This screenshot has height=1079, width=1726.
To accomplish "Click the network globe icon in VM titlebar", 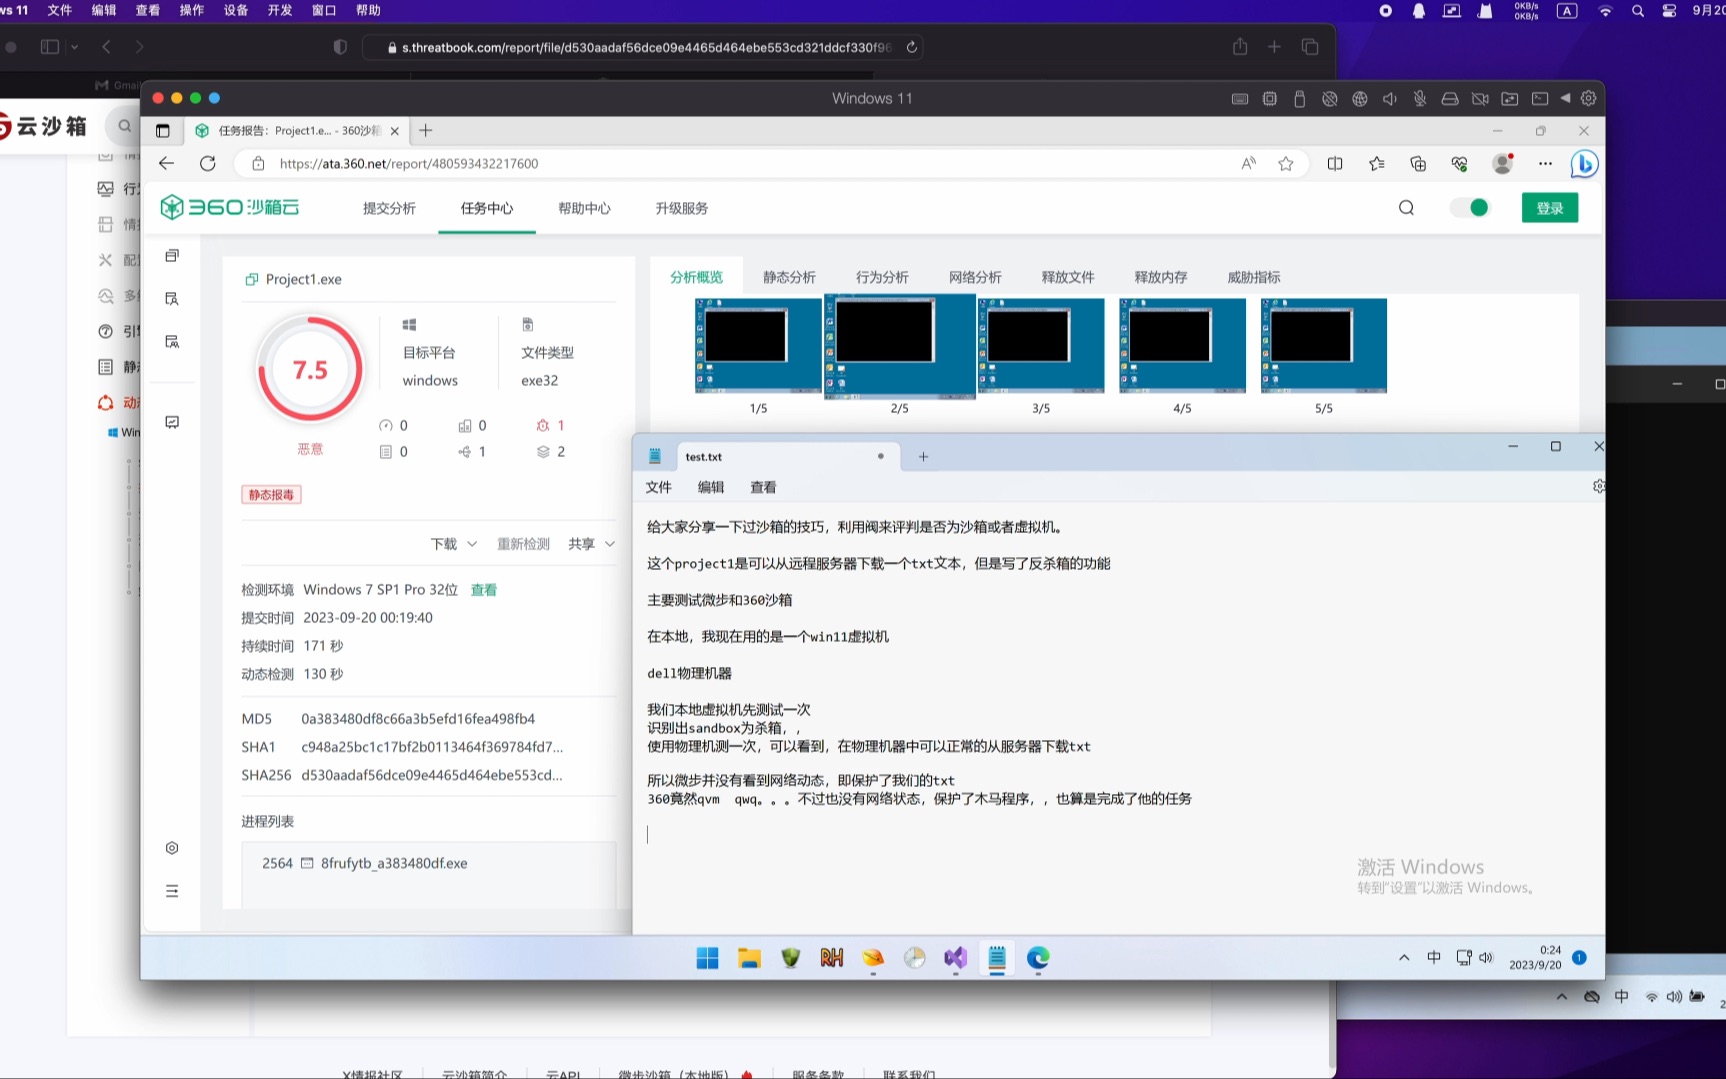I will point(1360,99).
